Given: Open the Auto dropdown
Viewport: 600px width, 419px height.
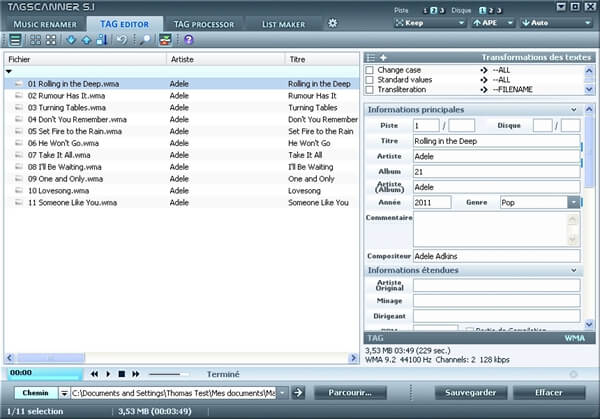Looking at the screenshot, I should click(557, 23).
